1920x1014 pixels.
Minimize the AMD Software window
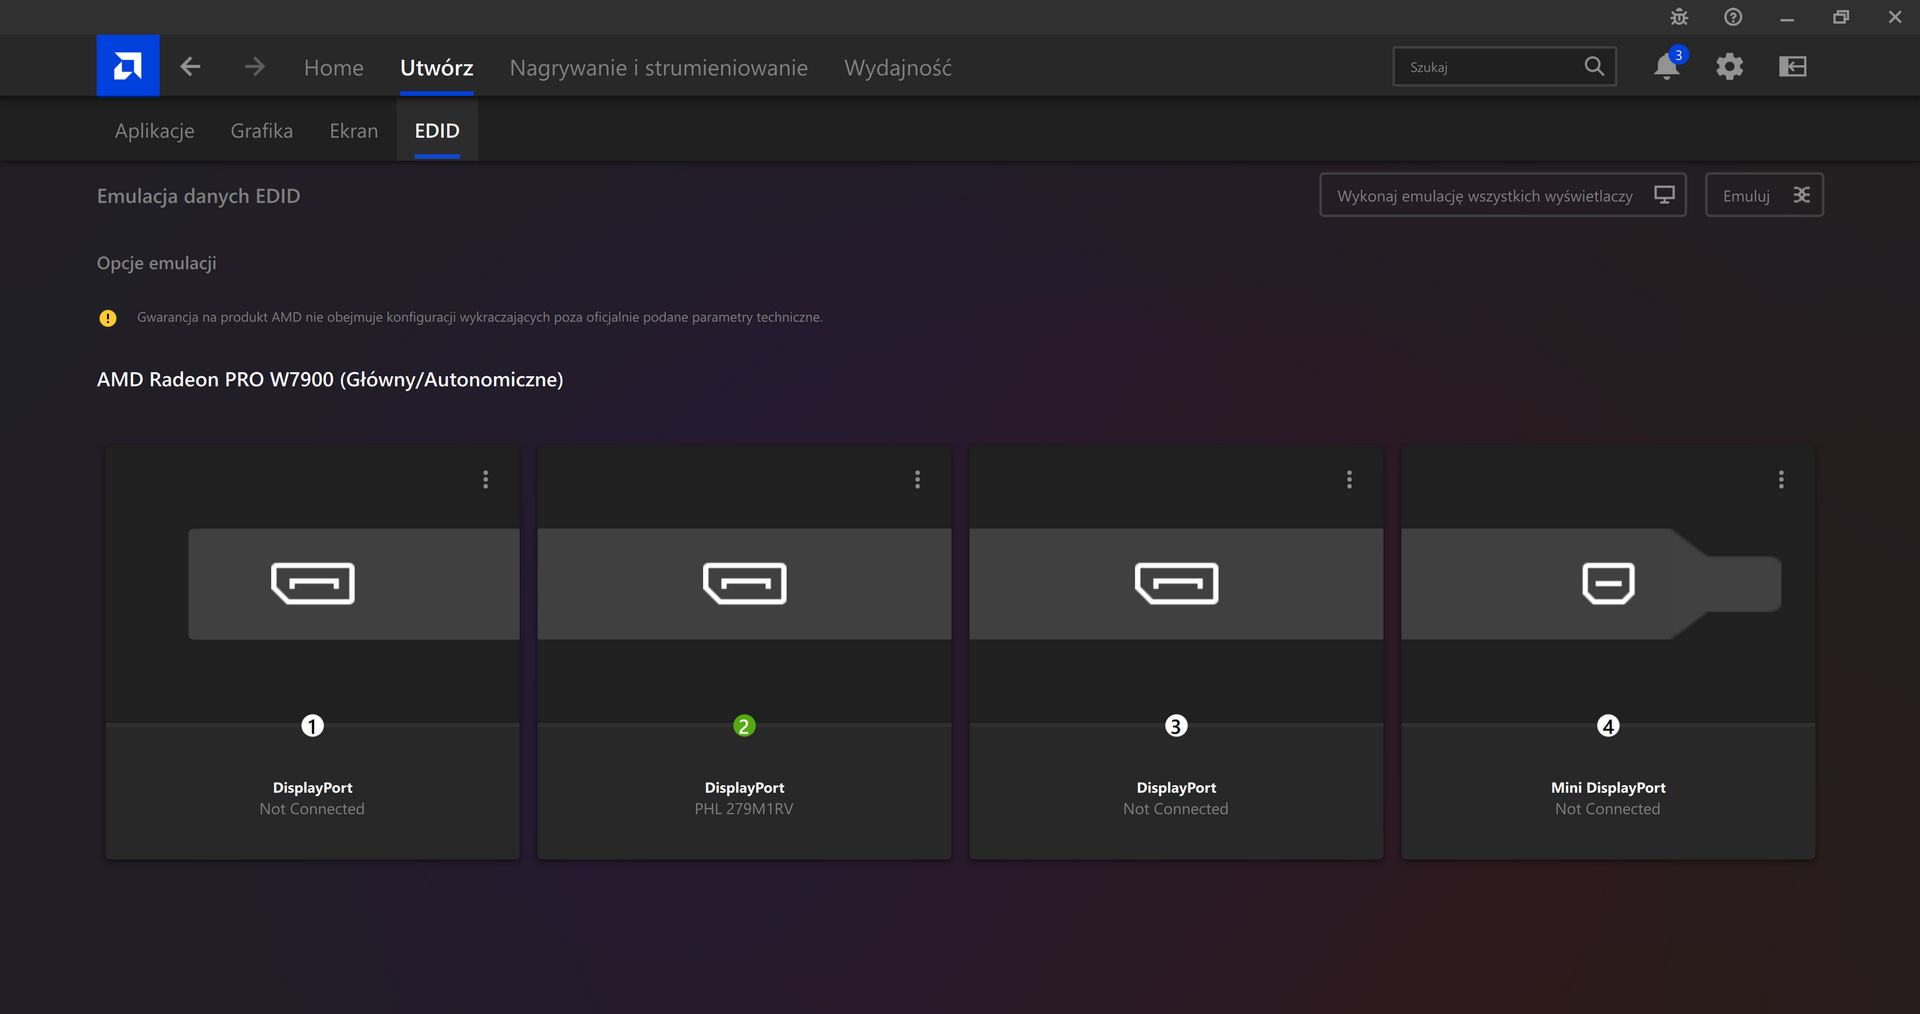[1787, 17]
